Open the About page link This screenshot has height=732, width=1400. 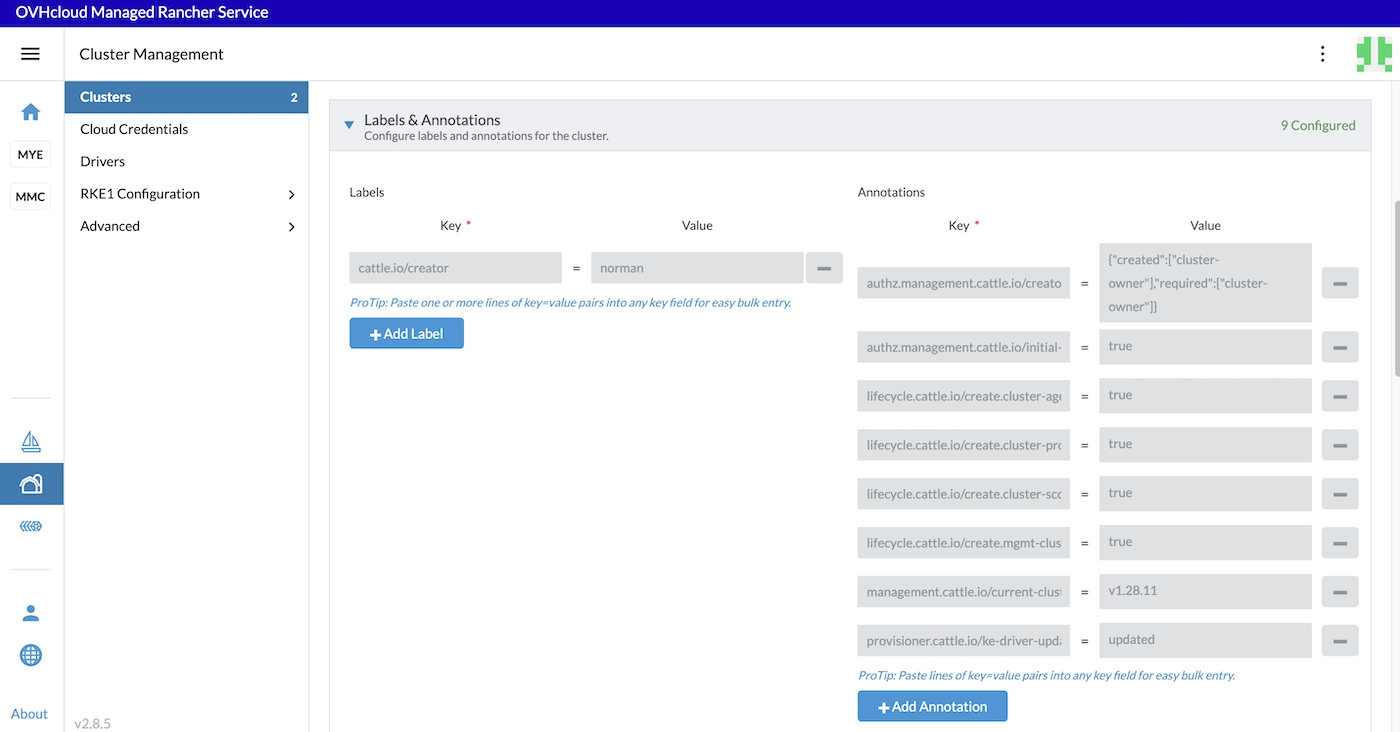coord(29,713)
